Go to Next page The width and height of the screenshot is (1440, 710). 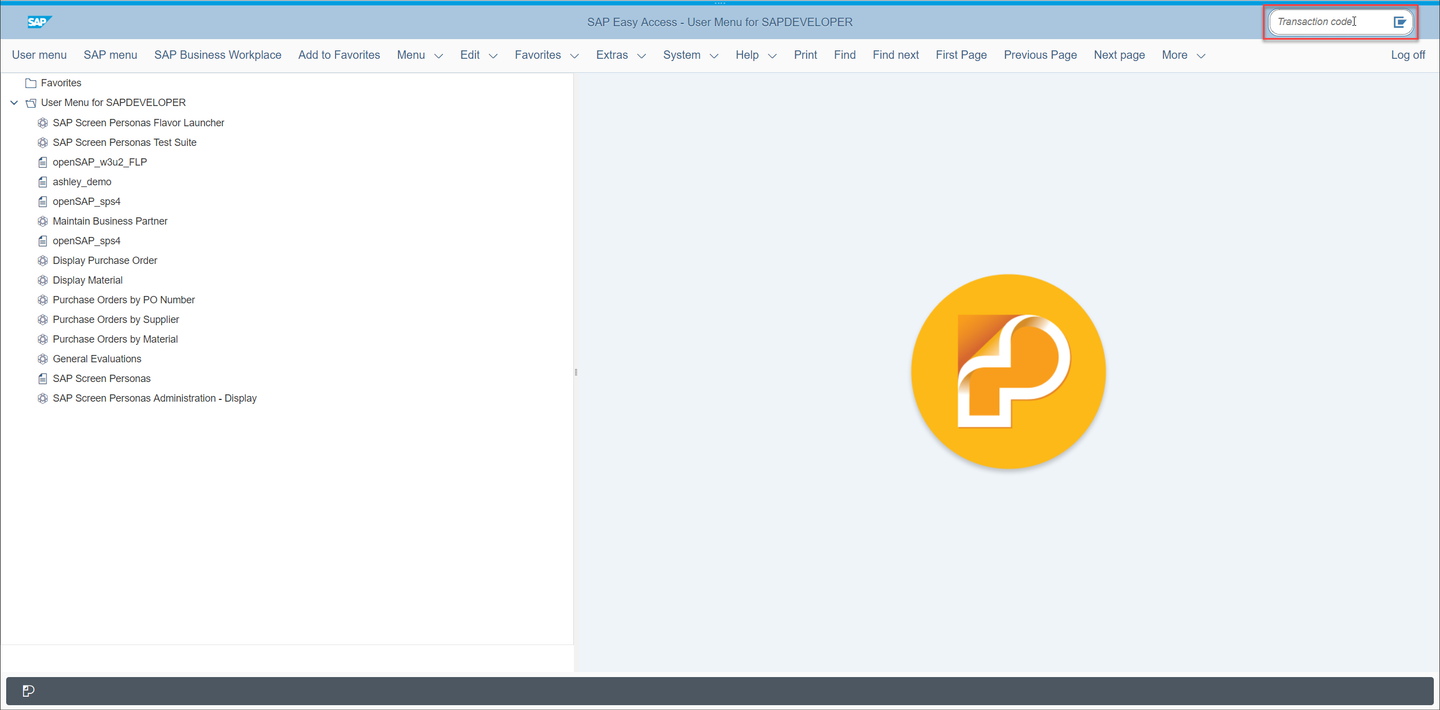click(1119, 55)
